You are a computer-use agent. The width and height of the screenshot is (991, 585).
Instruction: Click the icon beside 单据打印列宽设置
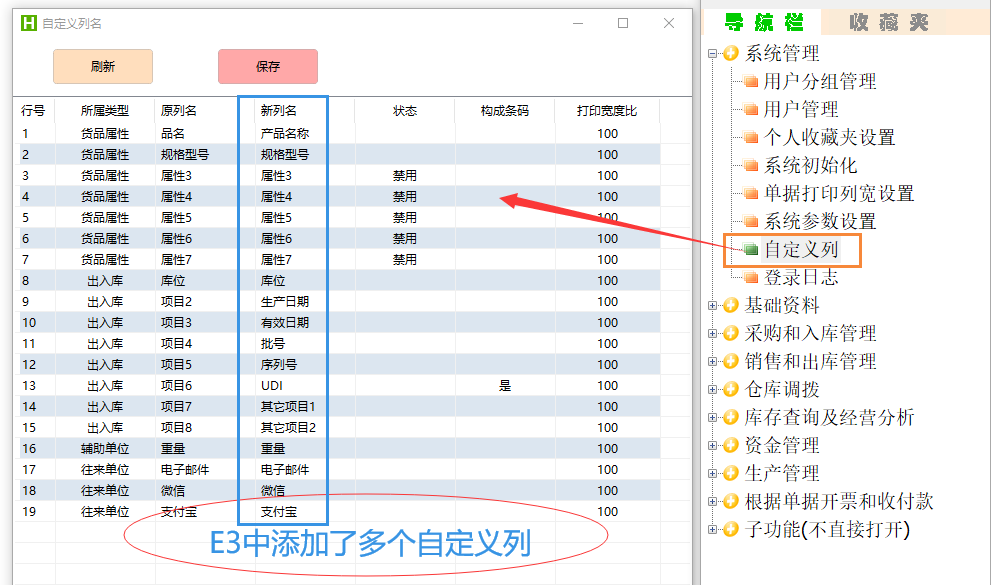click(751, 193)
